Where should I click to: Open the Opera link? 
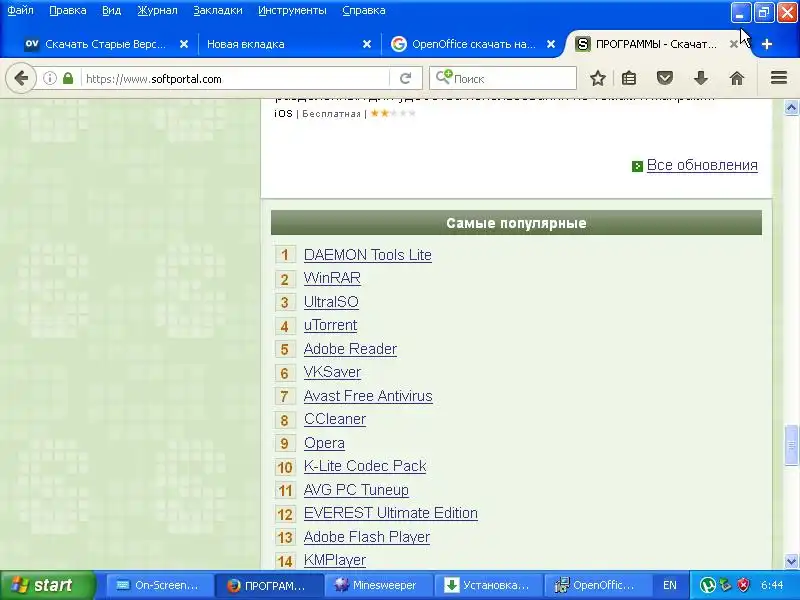coord(324,443)
